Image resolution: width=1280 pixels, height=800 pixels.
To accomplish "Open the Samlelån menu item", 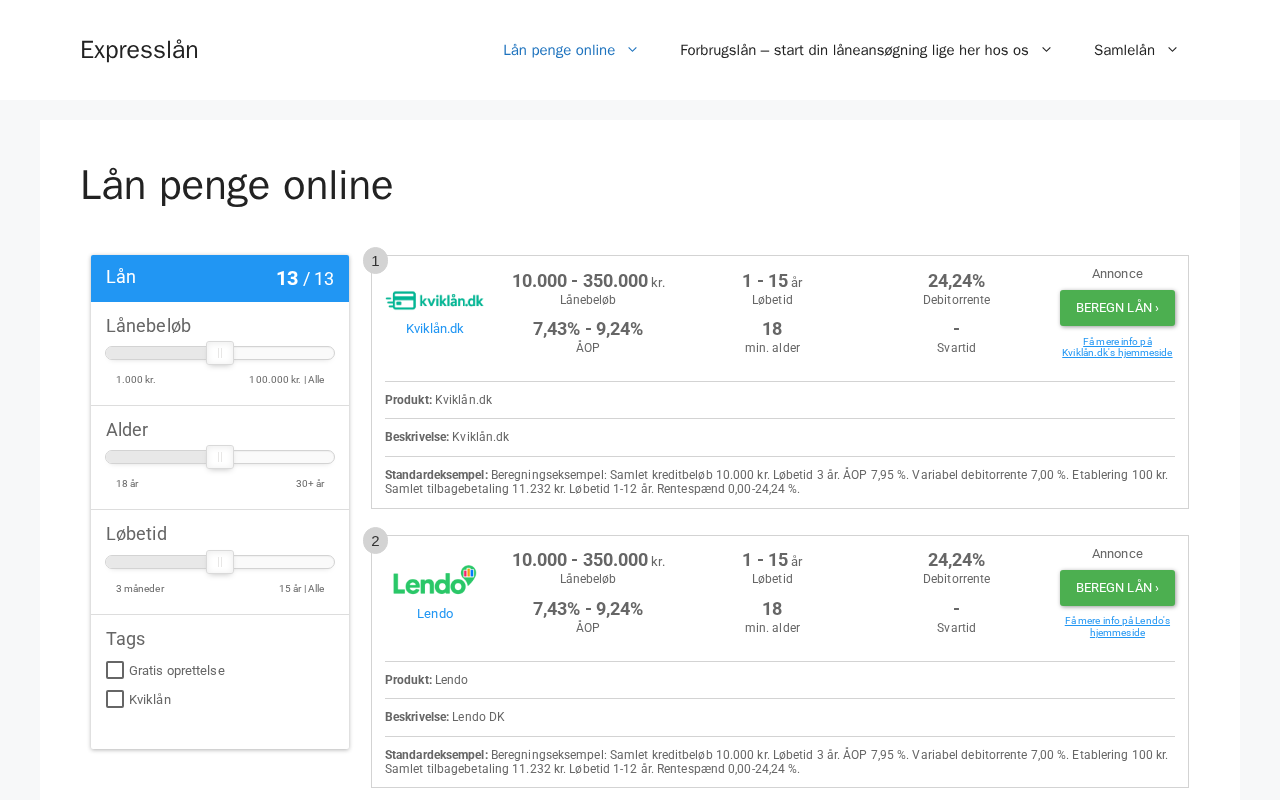I will click(1124, 50).
